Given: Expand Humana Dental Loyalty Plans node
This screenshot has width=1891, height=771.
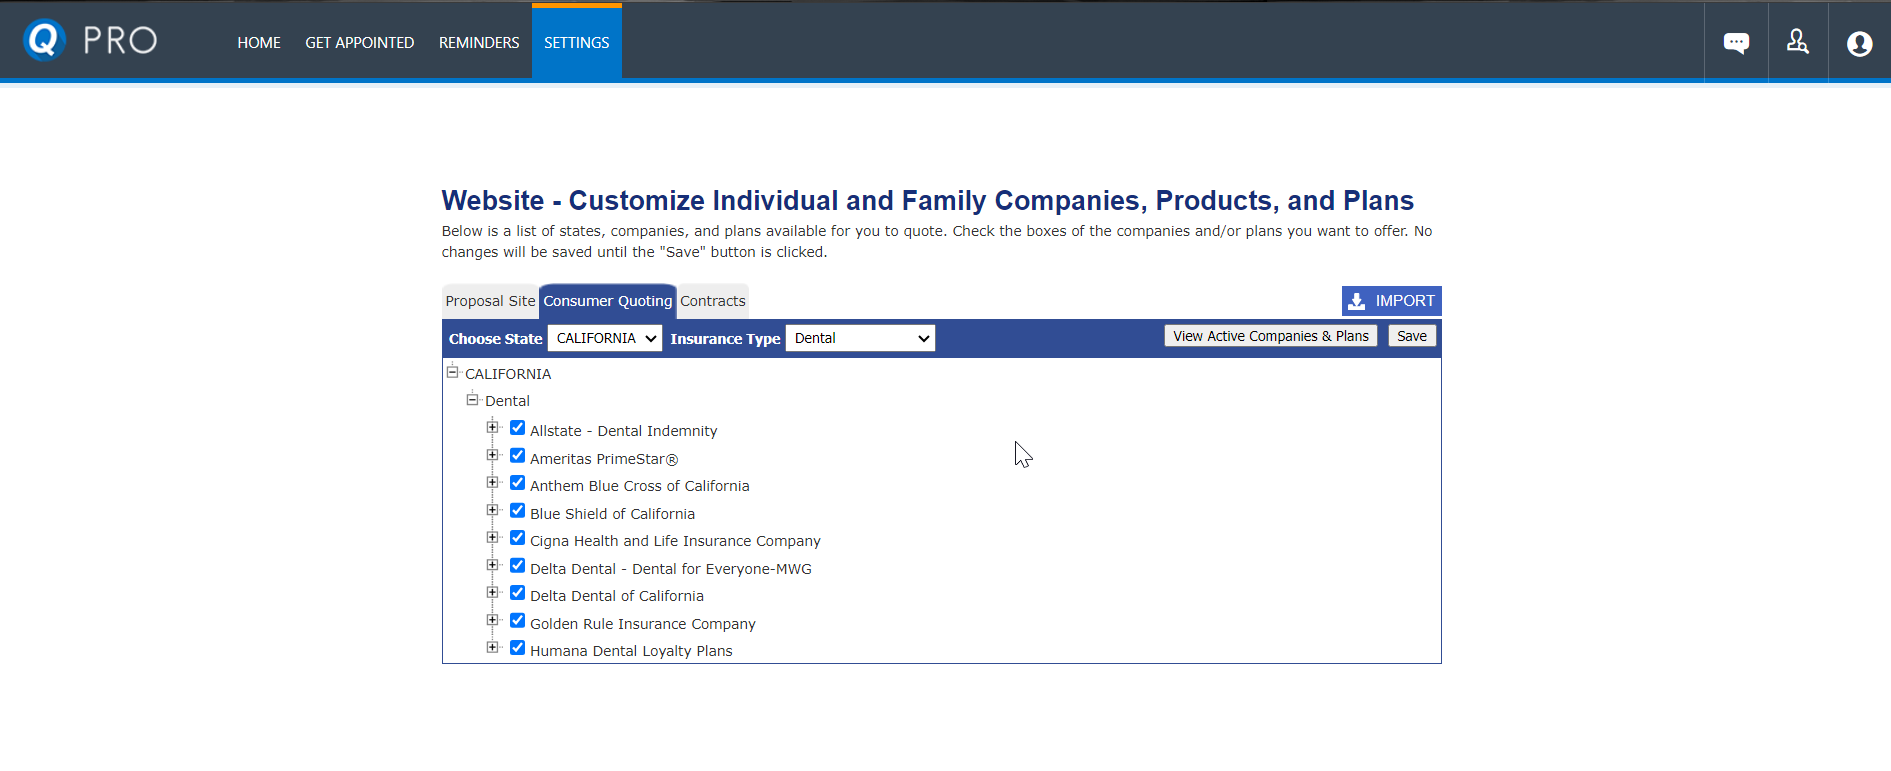Looking at the screenshot, I should pyautogui.click(x=492, y=647).
